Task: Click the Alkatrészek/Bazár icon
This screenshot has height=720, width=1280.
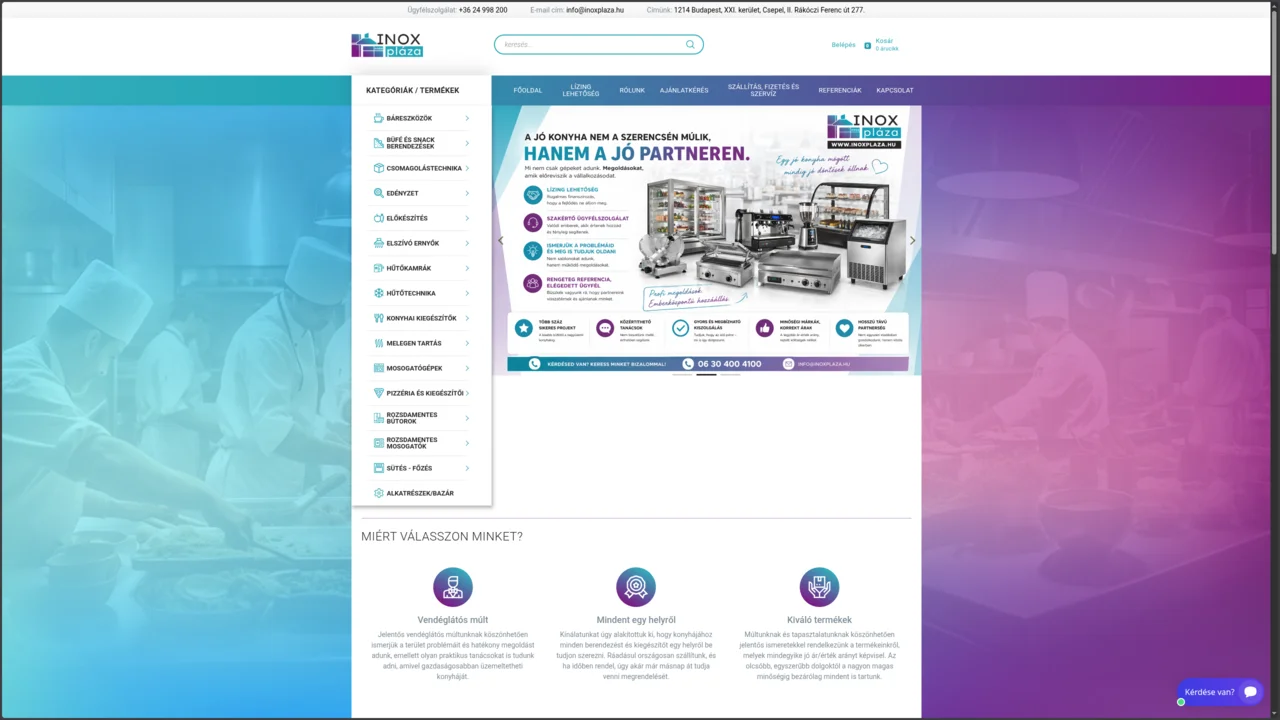Action: tap(378, 493)
